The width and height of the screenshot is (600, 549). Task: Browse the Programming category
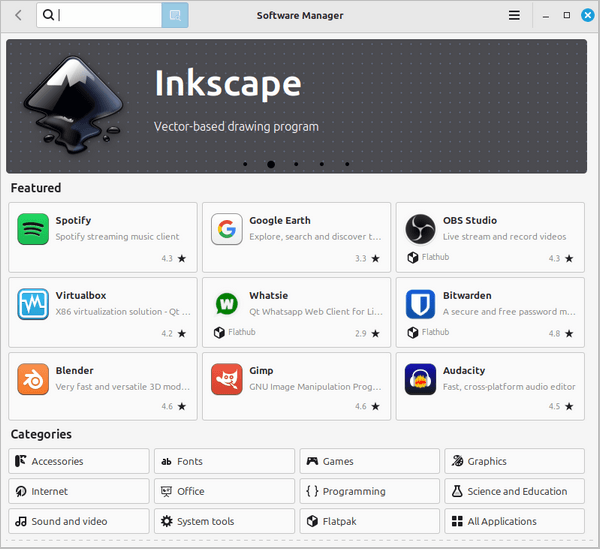(370, 491)
